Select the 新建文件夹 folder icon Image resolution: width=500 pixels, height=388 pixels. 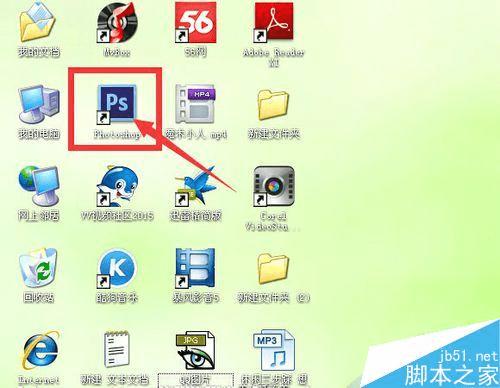point(273,105)
